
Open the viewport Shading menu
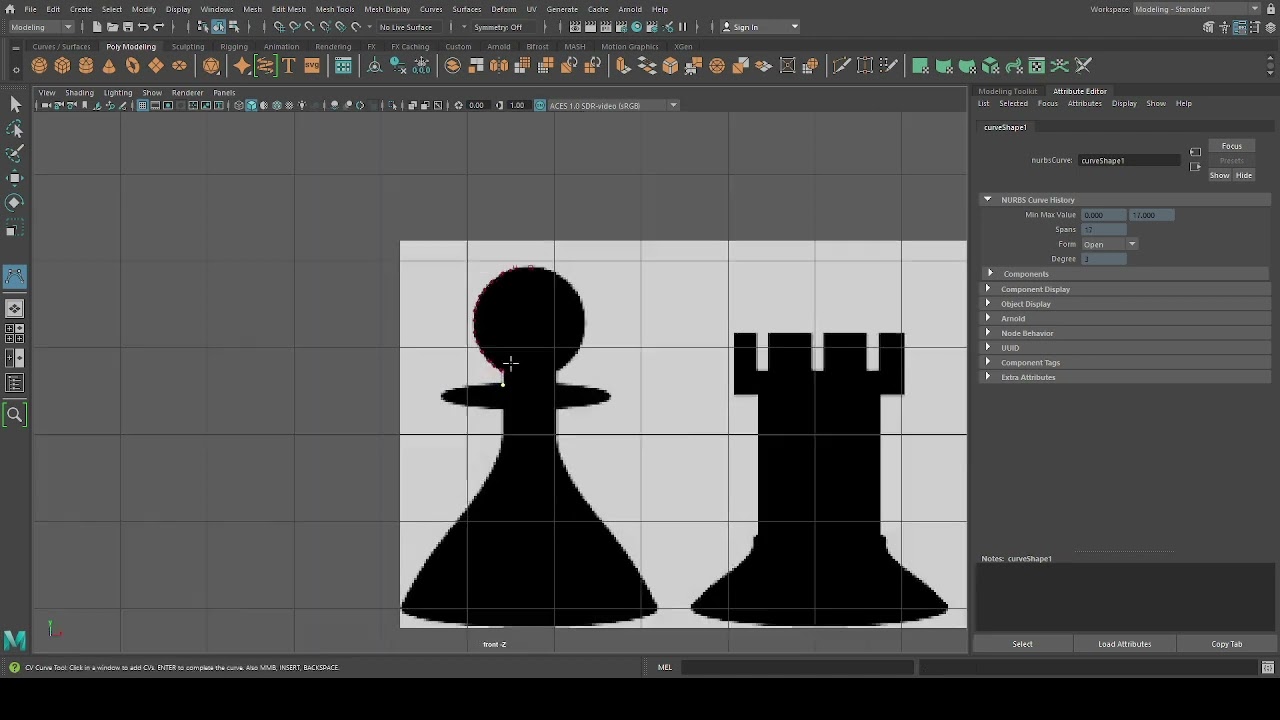coord(79,93)
